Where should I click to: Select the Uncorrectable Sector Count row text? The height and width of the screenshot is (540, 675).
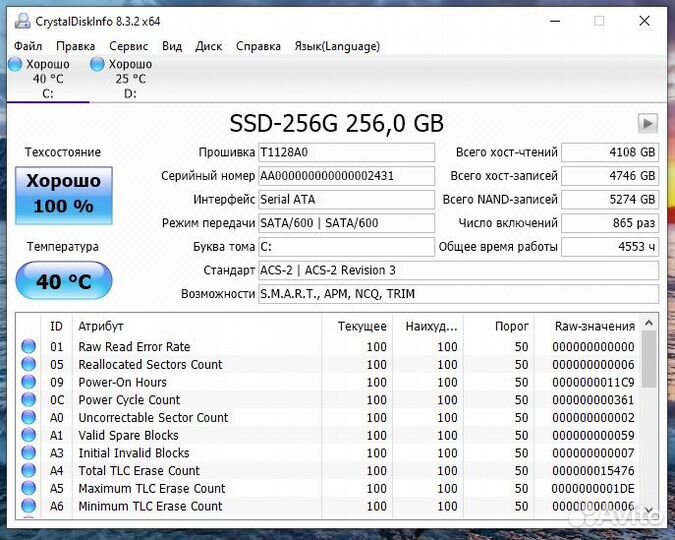pos(153,417)
